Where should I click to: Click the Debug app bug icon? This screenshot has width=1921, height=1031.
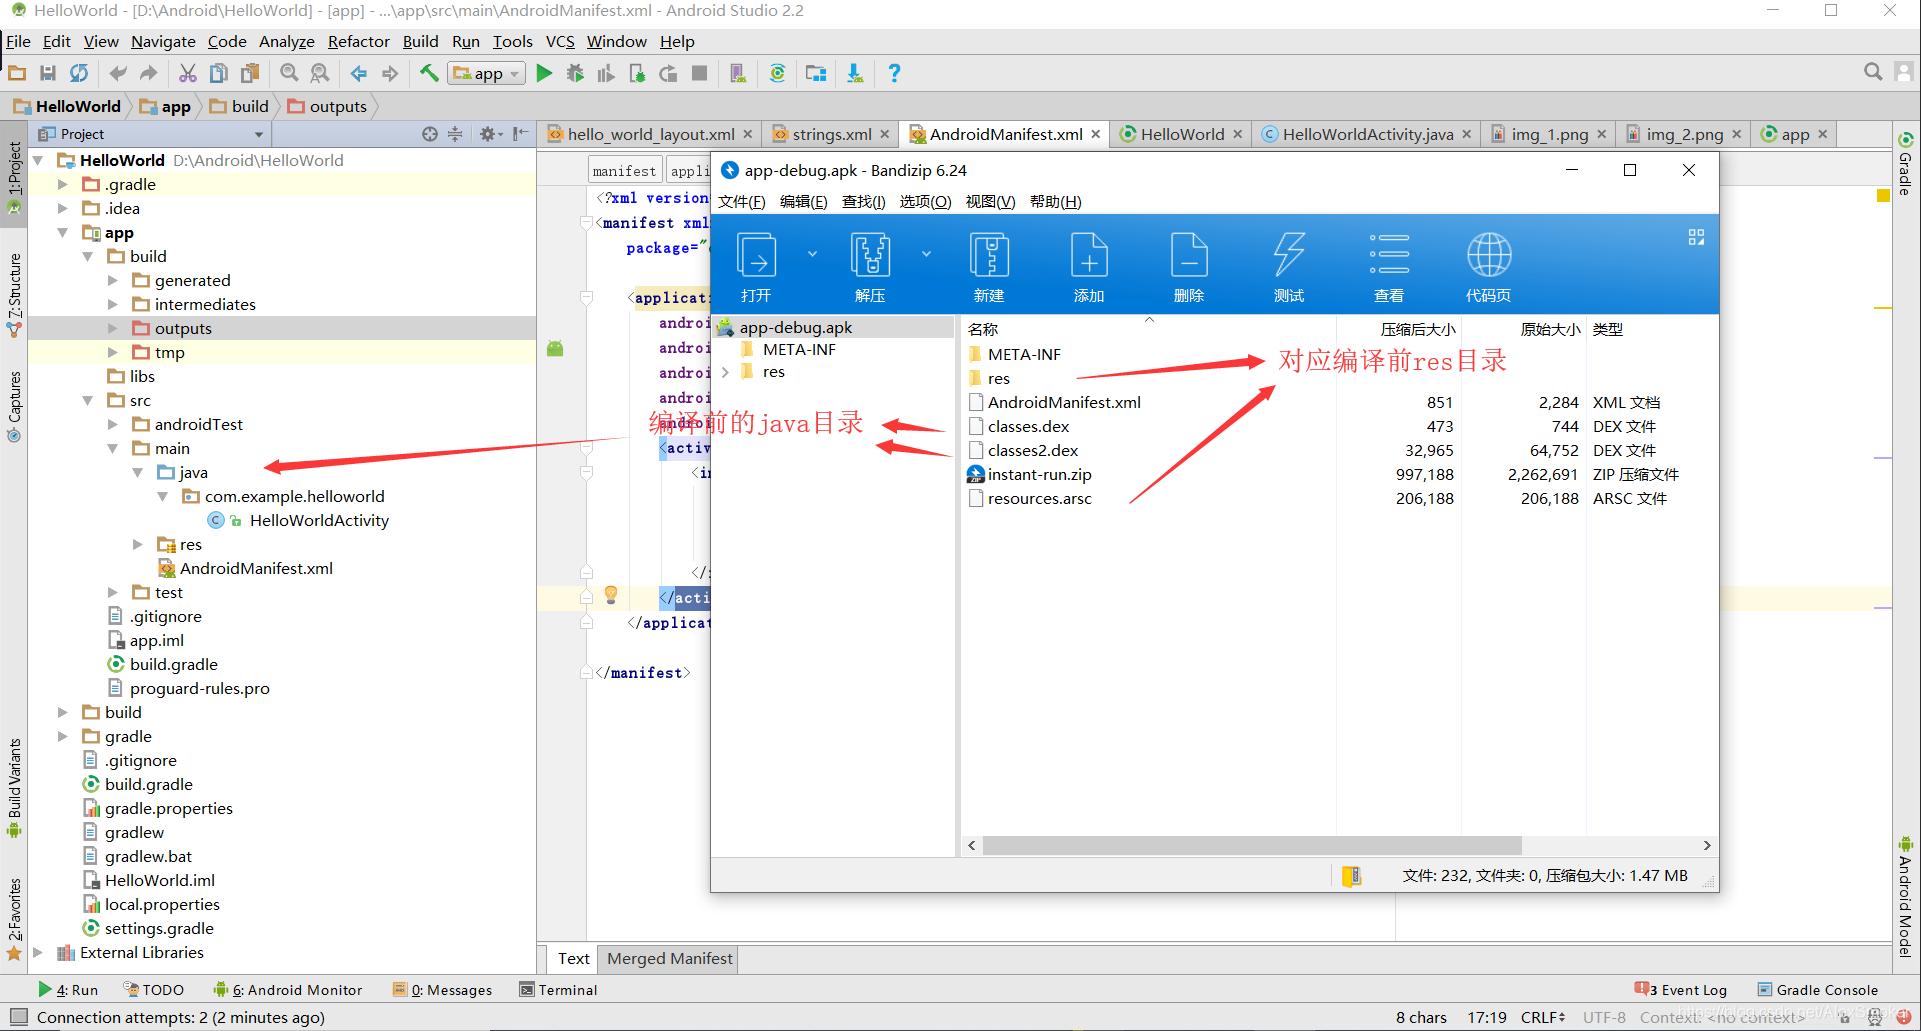(x=575, y=73)
